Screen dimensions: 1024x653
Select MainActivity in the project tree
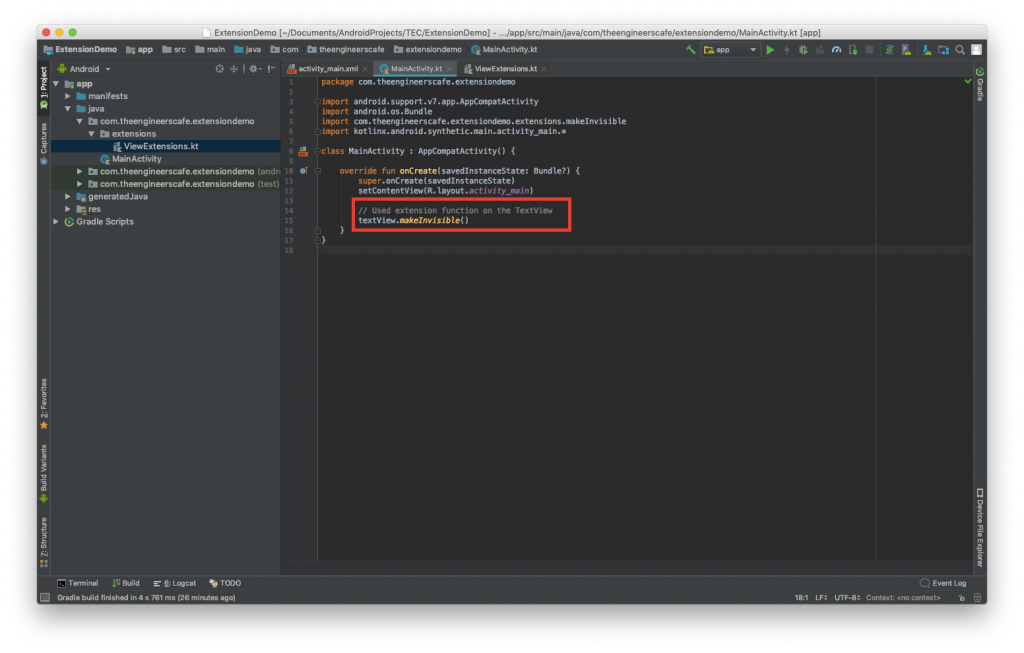pyautogui.click(x=136, y=159)
